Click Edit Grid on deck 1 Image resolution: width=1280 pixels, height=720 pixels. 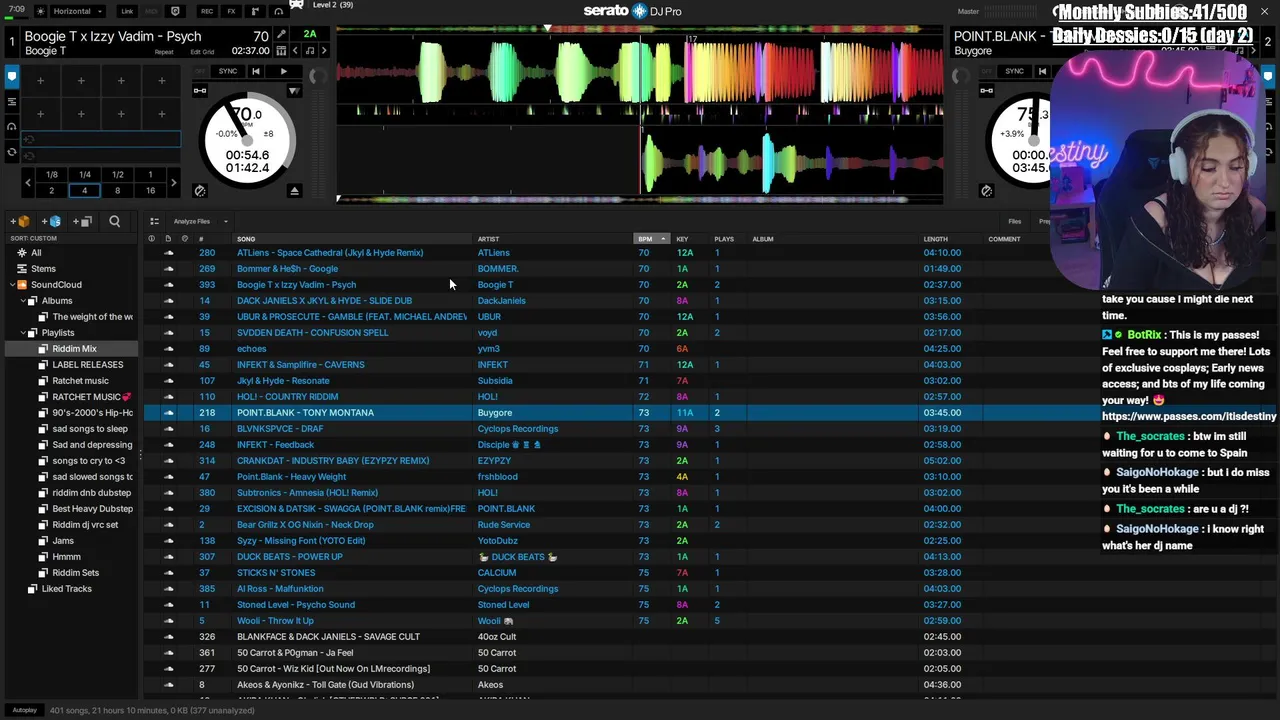pos(202,52)
